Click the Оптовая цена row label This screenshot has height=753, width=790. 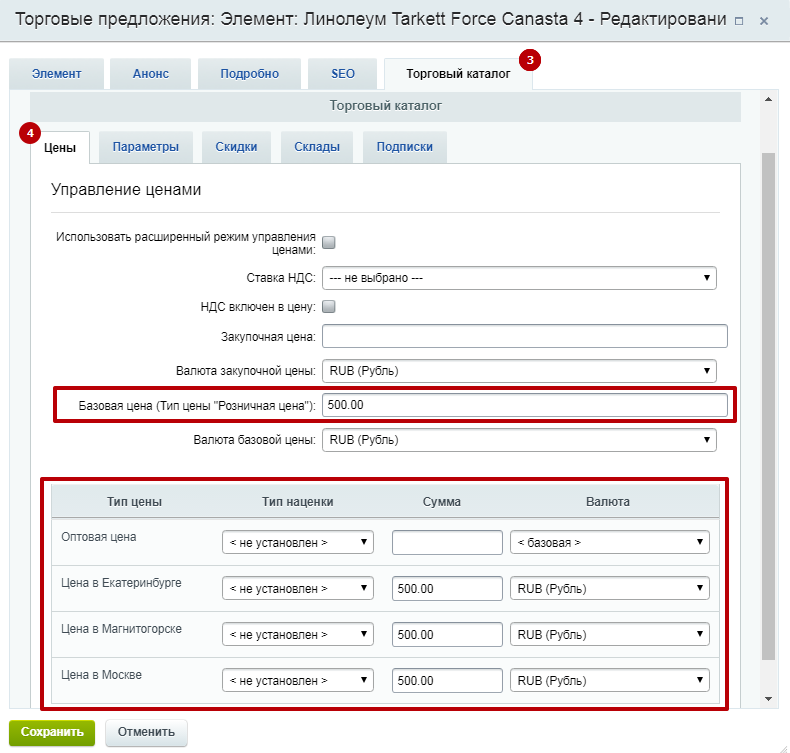(x=99, y=537)
